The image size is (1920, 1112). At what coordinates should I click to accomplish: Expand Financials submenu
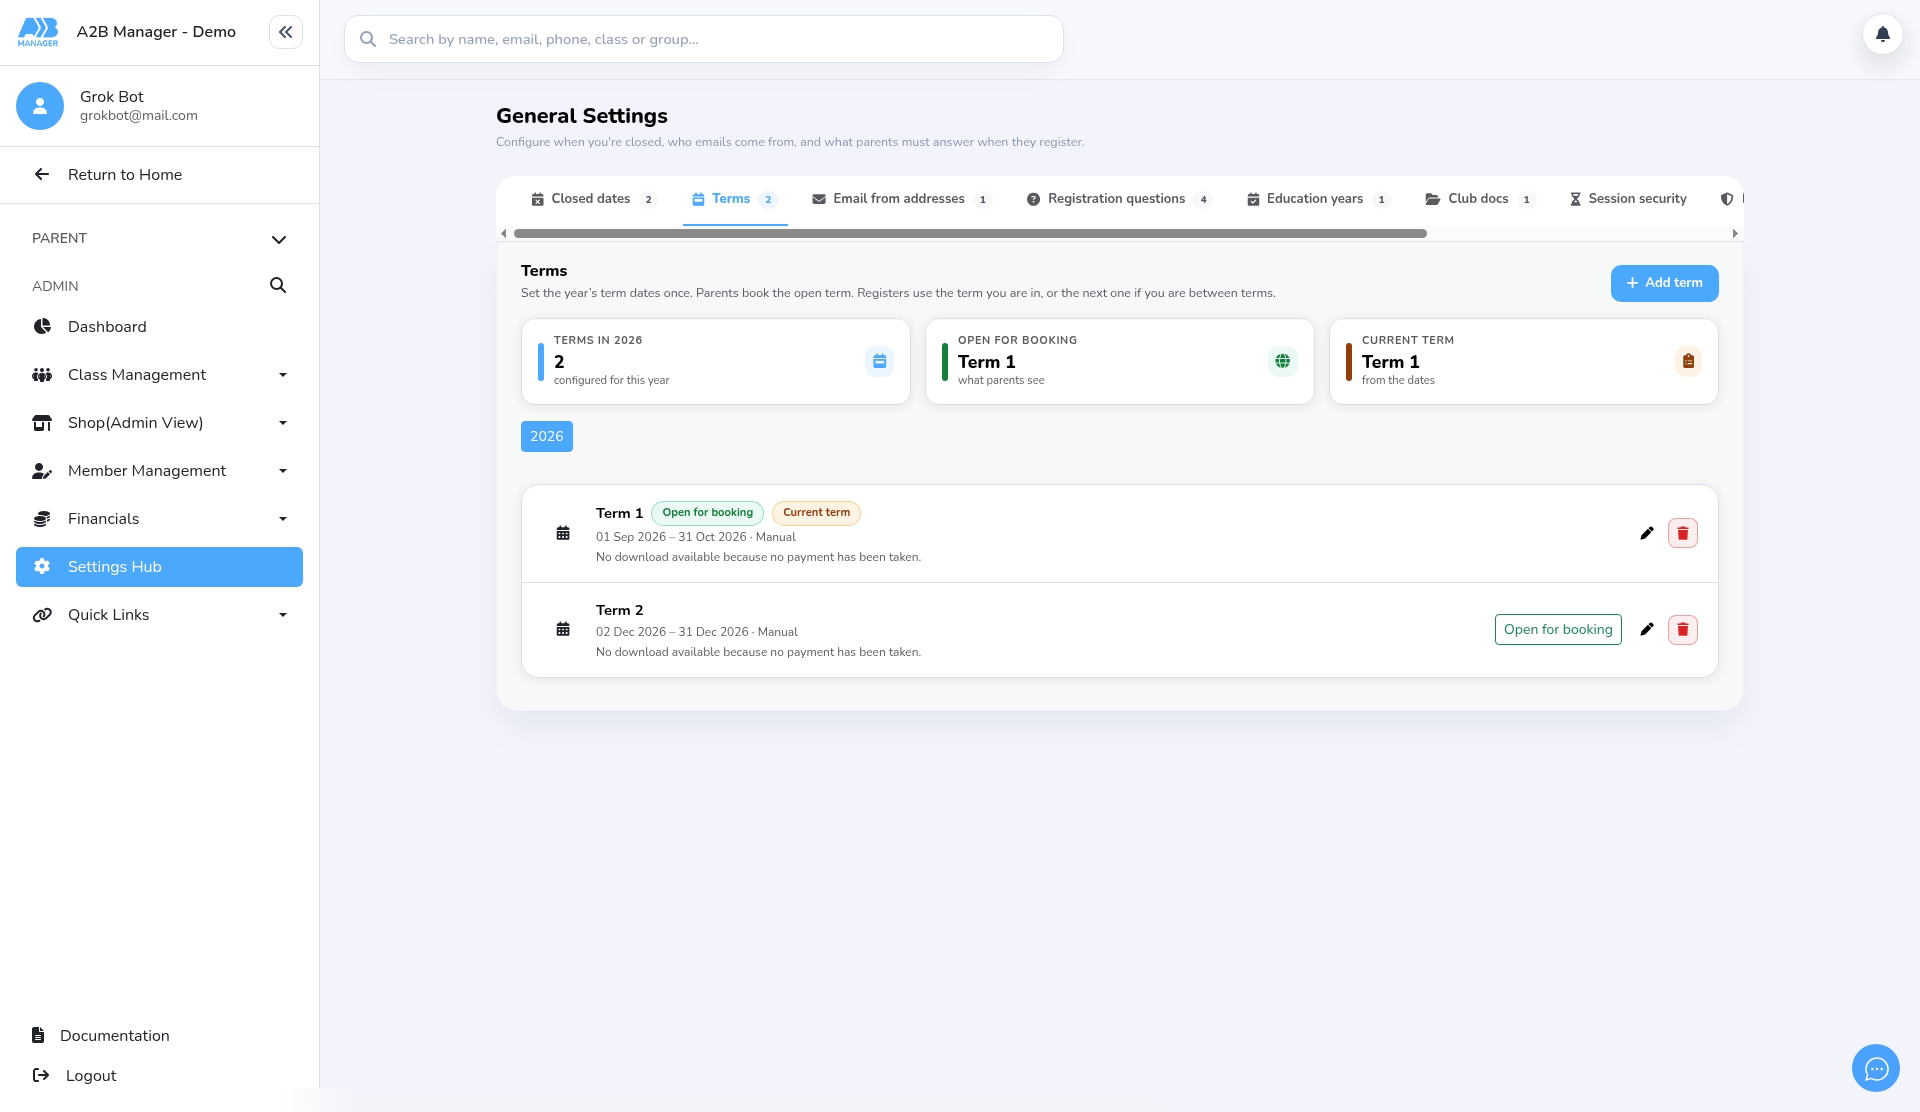(283, 519)
